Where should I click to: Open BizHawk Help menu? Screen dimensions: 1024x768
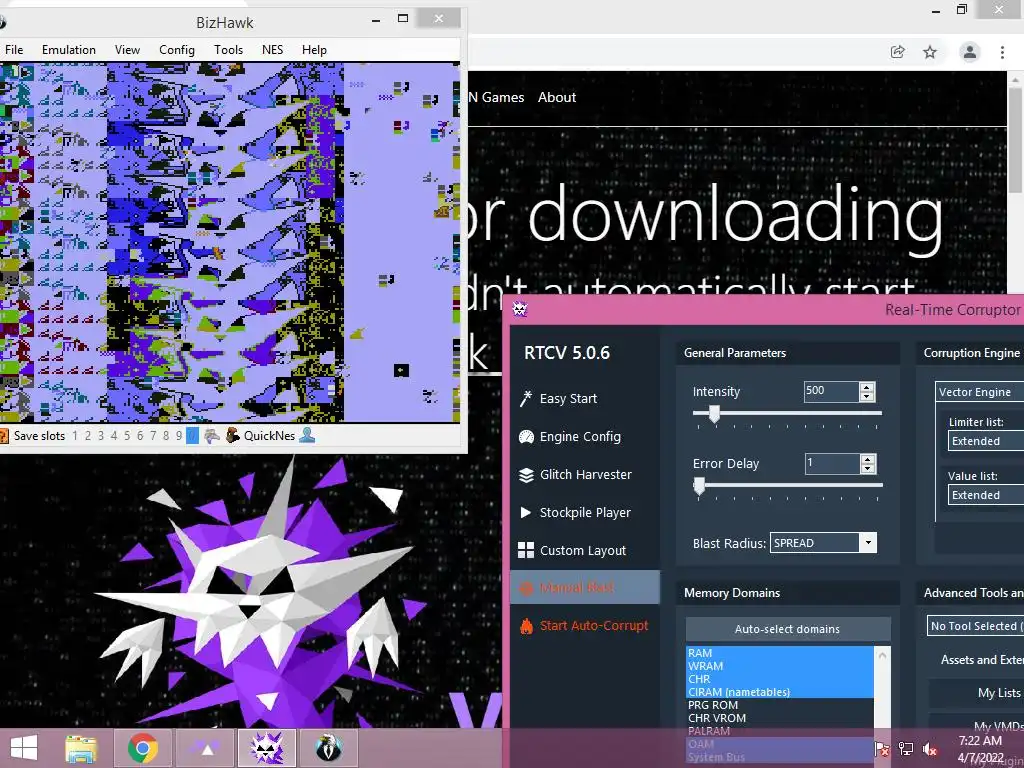coord(314,50)
